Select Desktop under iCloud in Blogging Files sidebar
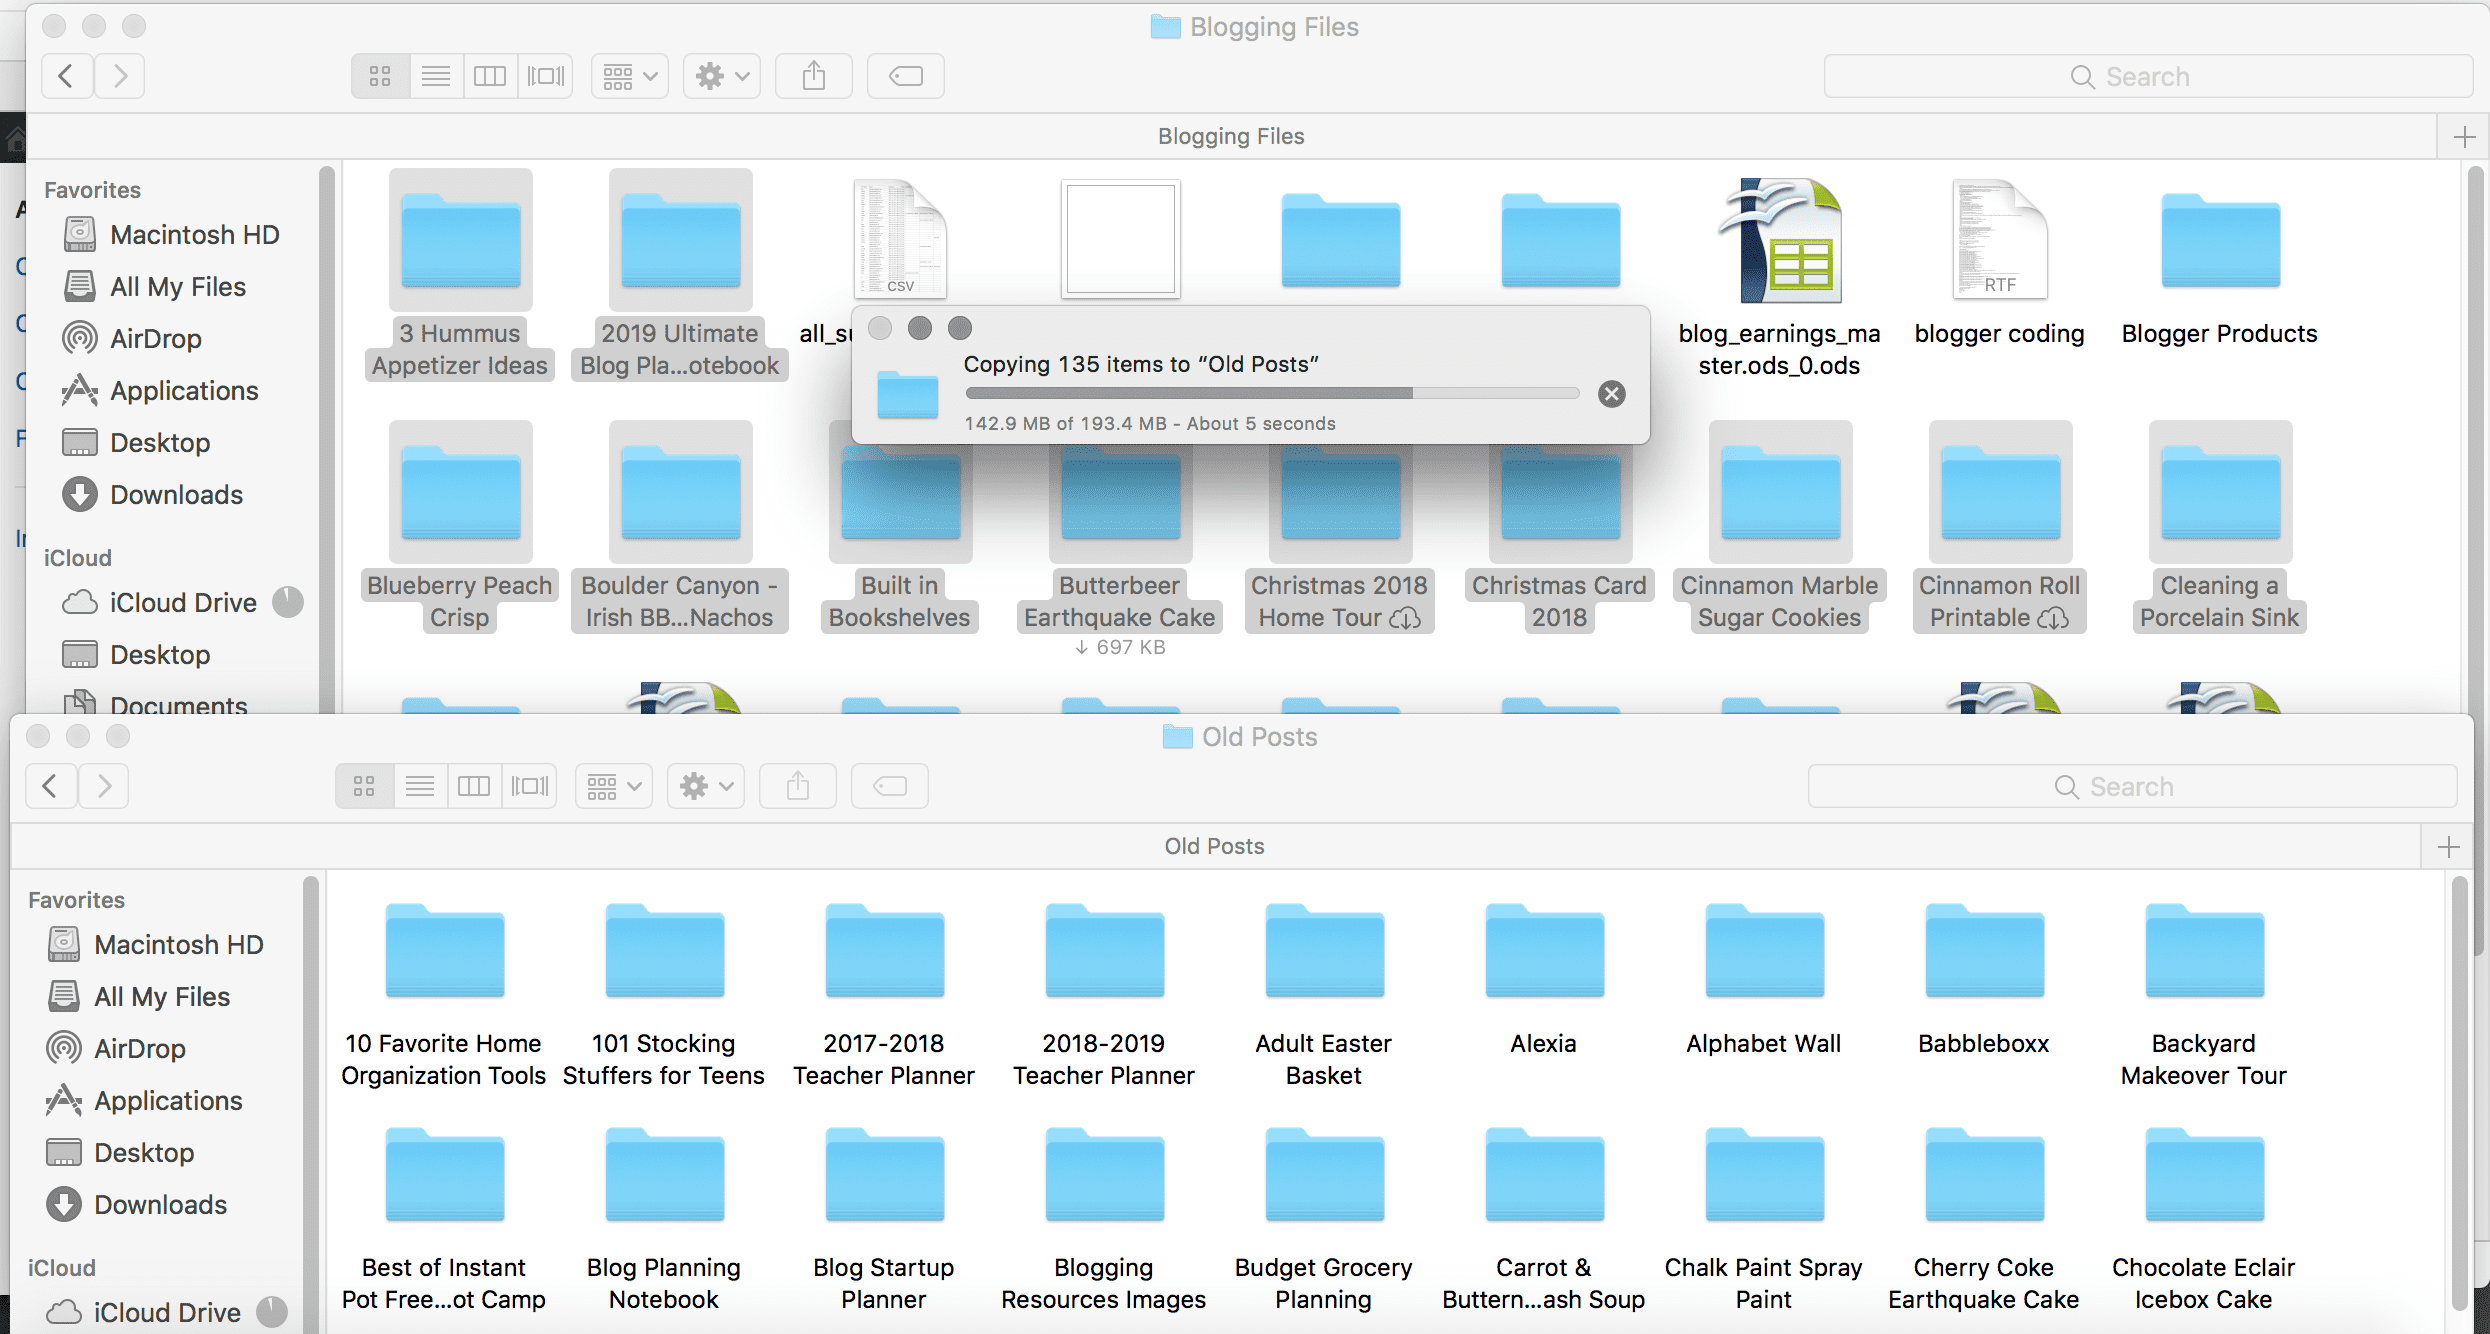 (x=137, y=654)
